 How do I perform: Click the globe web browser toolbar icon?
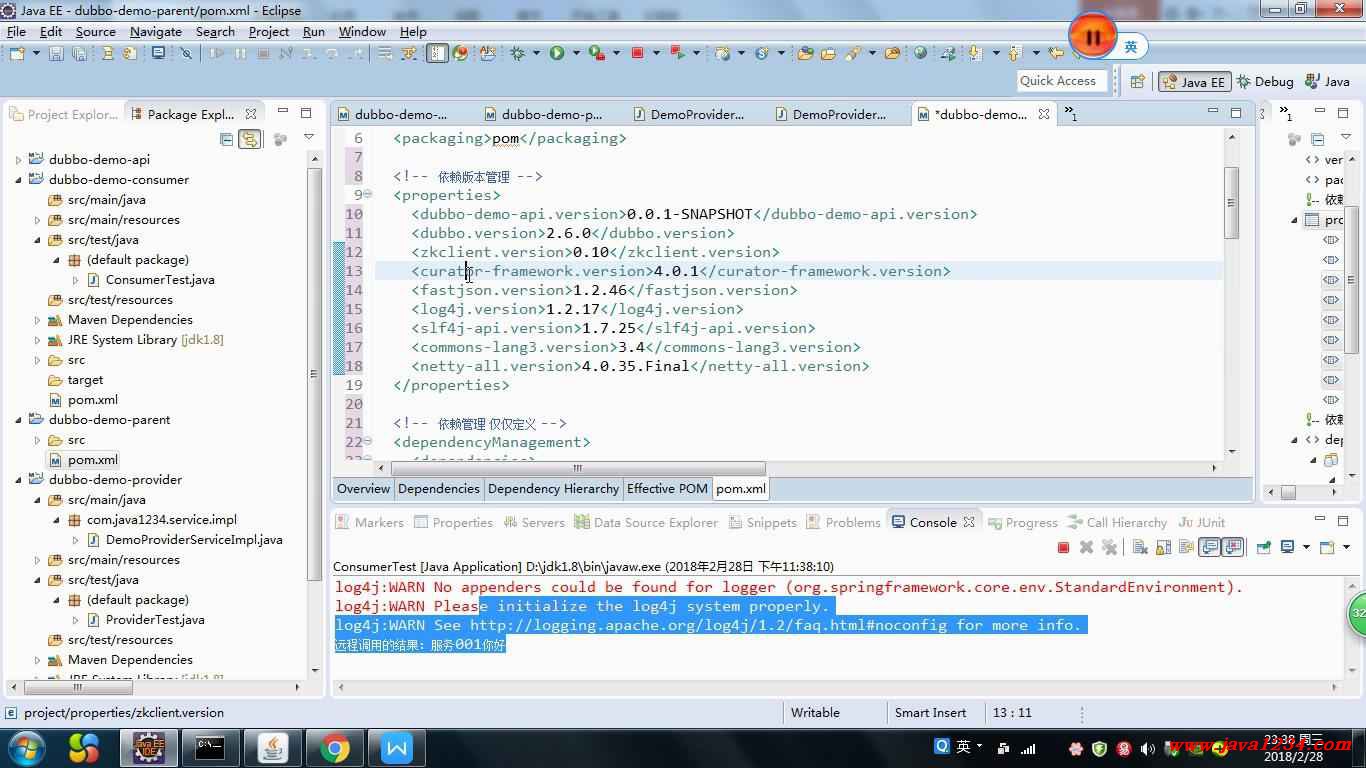coord(920,53)
